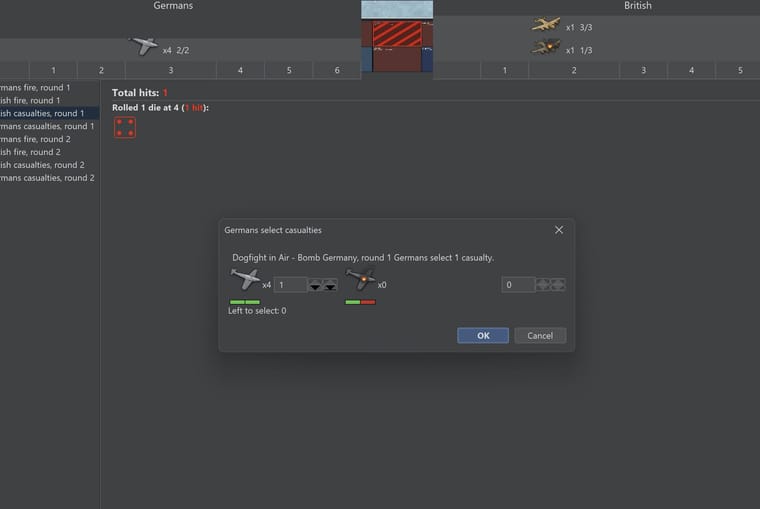Image resolution: width=760 pixels, height=509 pixels.
Task: Cancel the casualty selection dialog
Action: tap(540, 335)
